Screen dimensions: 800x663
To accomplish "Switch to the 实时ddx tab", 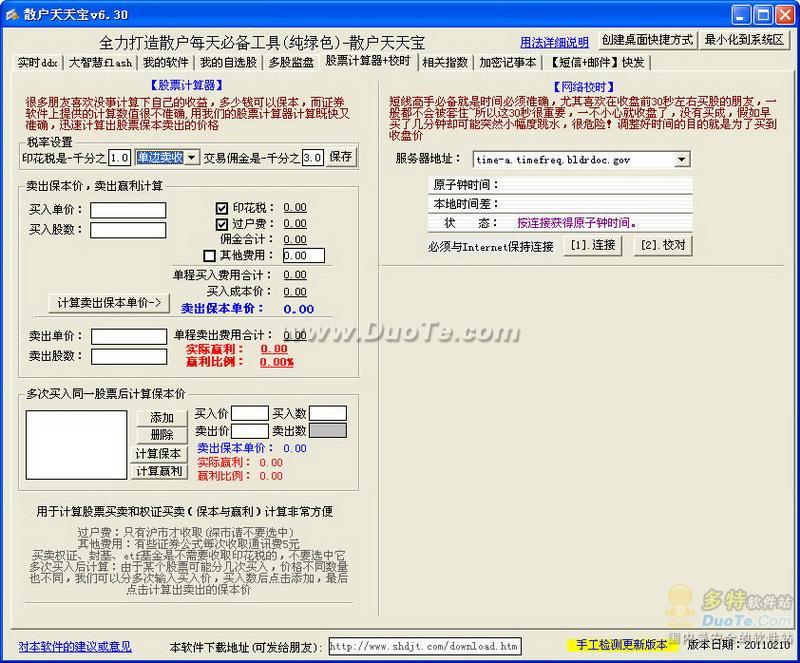I will point(37,63).
